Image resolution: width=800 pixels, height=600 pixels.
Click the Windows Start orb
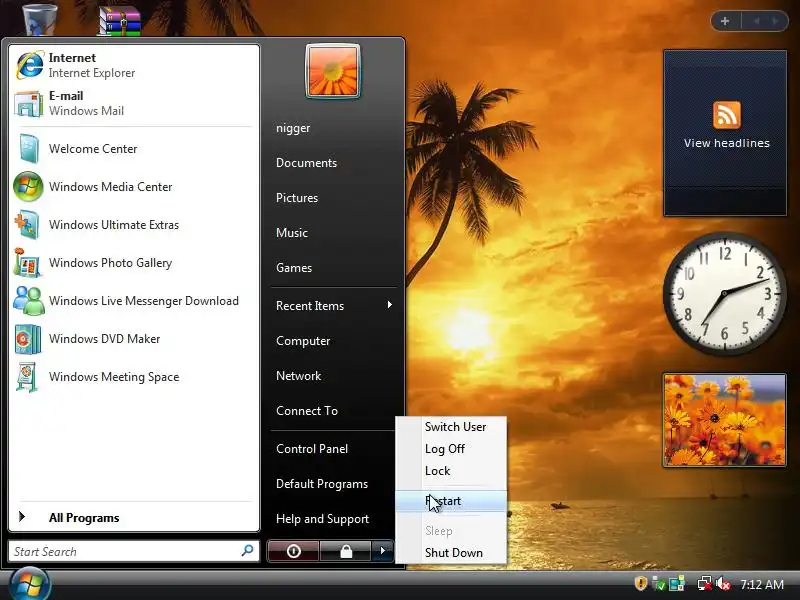pyautogui.click(x=30, y=585)
